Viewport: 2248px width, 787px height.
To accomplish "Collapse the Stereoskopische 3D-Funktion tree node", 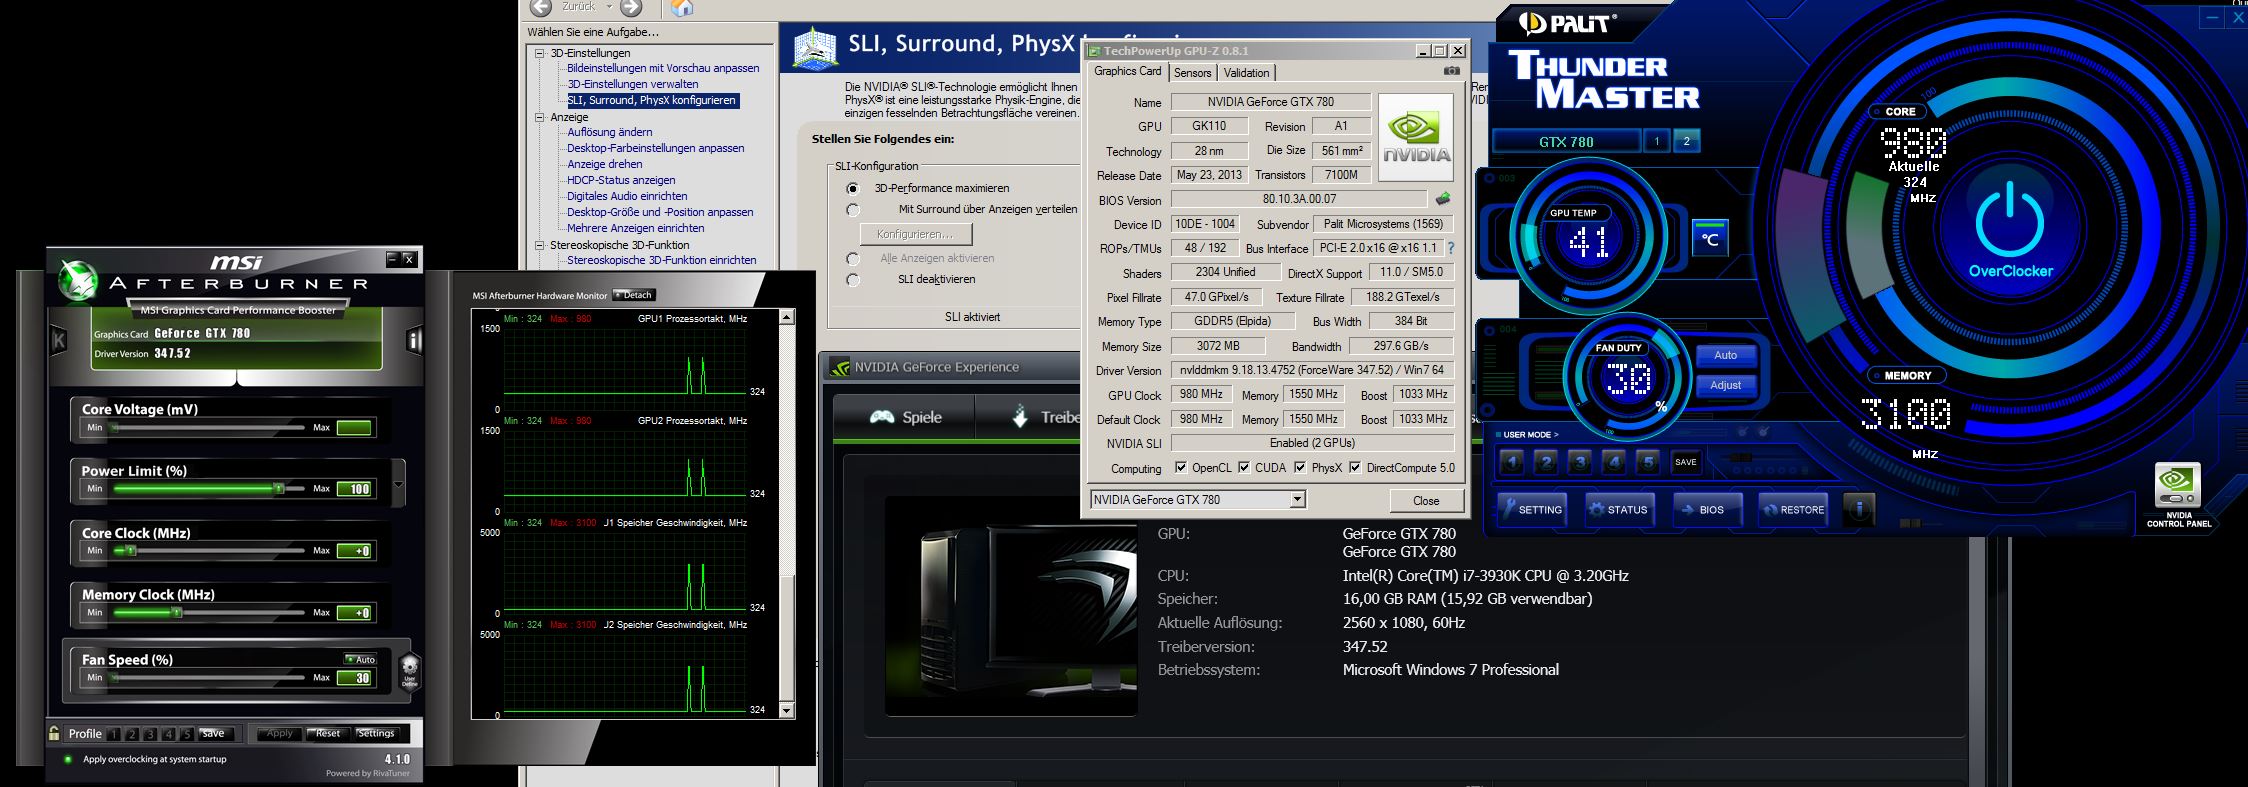I will point(540,245).
